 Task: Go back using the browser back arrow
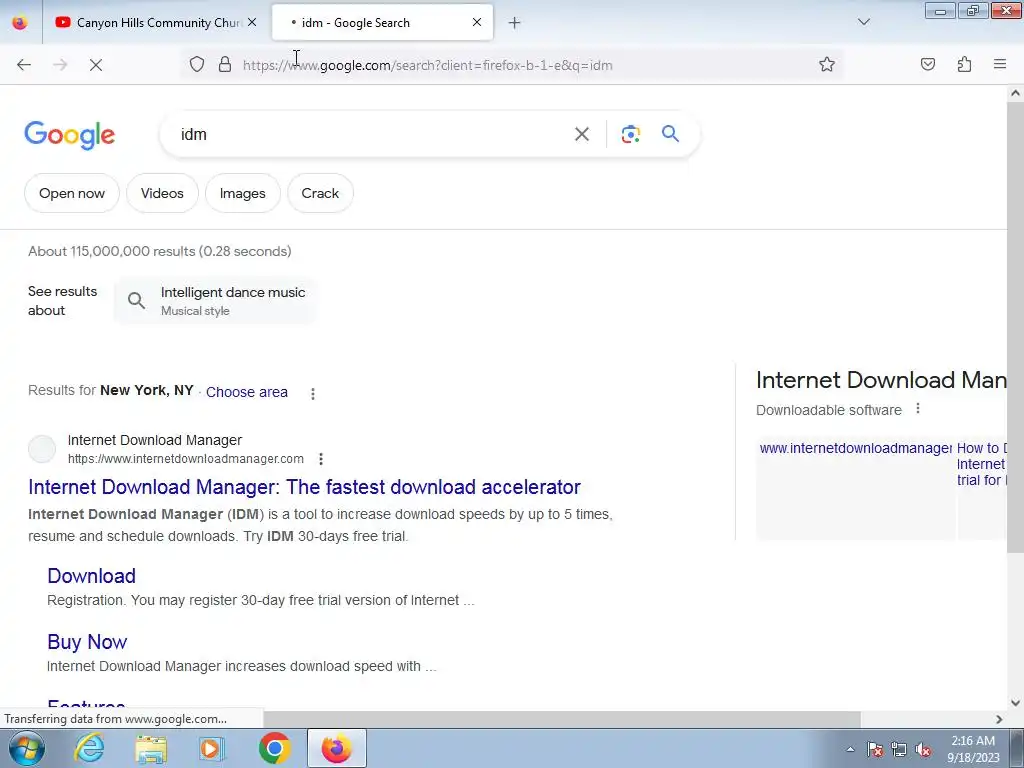click(x=24, y=65)
